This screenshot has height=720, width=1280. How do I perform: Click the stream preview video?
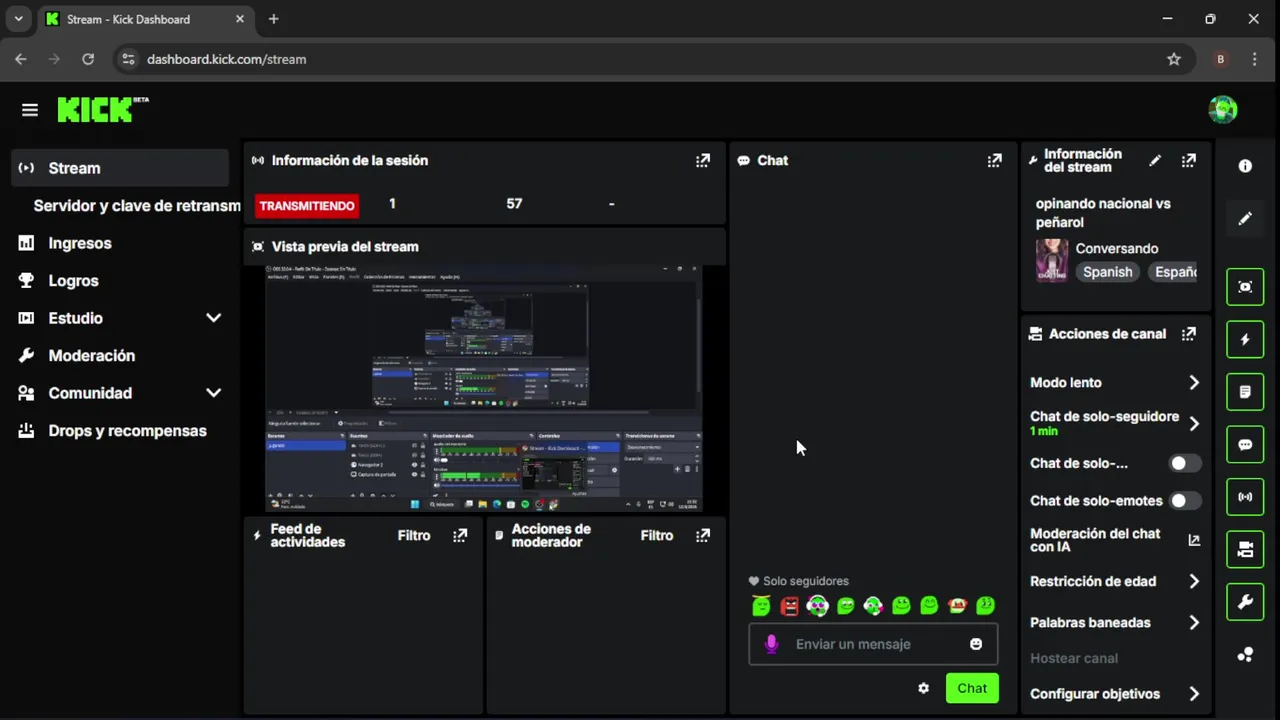click(x=484, y=388)
